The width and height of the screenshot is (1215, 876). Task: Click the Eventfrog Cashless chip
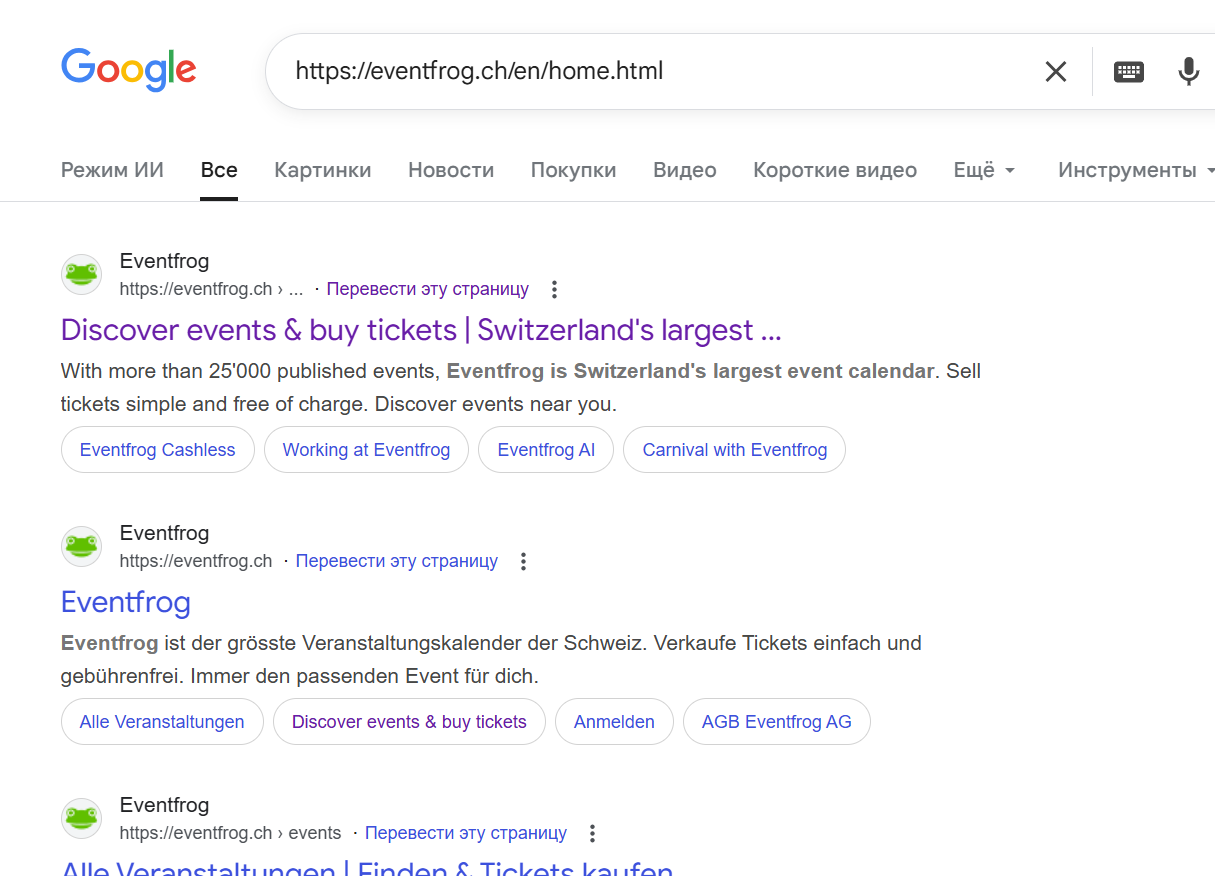158,450
